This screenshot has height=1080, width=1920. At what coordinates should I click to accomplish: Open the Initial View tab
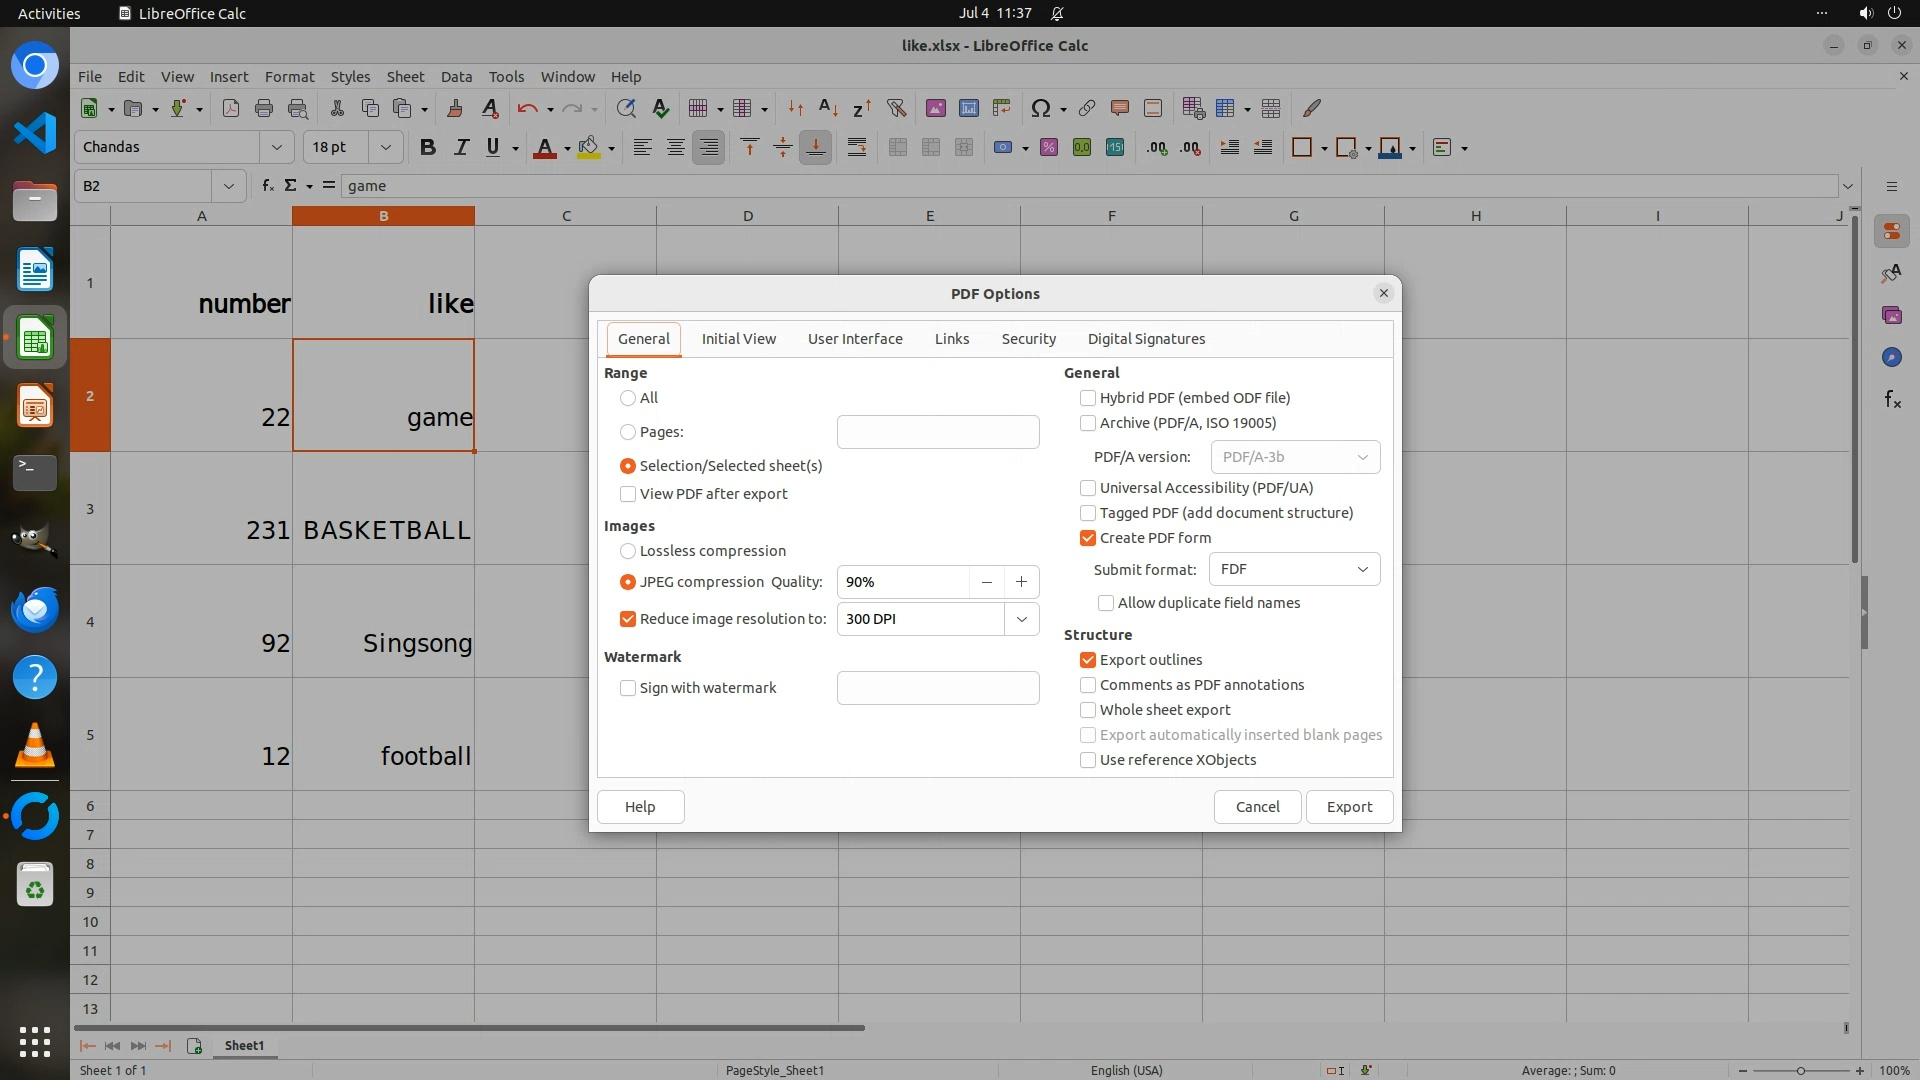click(x=738, y=339)
